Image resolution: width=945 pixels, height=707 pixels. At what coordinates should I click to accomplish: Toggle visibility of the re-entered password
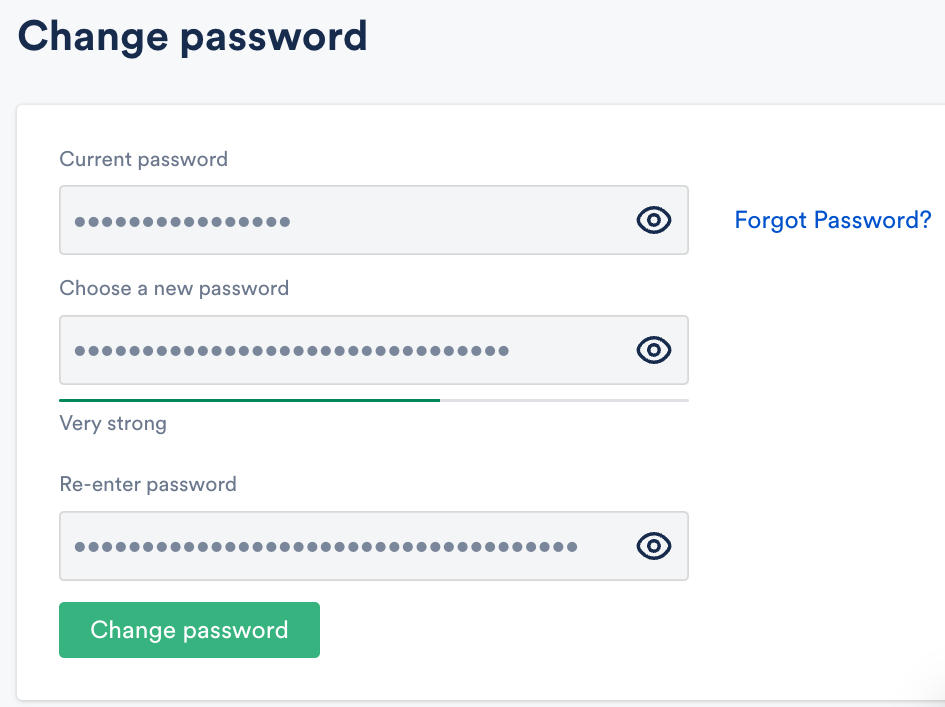pyautogui.click(x=653, y=546)
